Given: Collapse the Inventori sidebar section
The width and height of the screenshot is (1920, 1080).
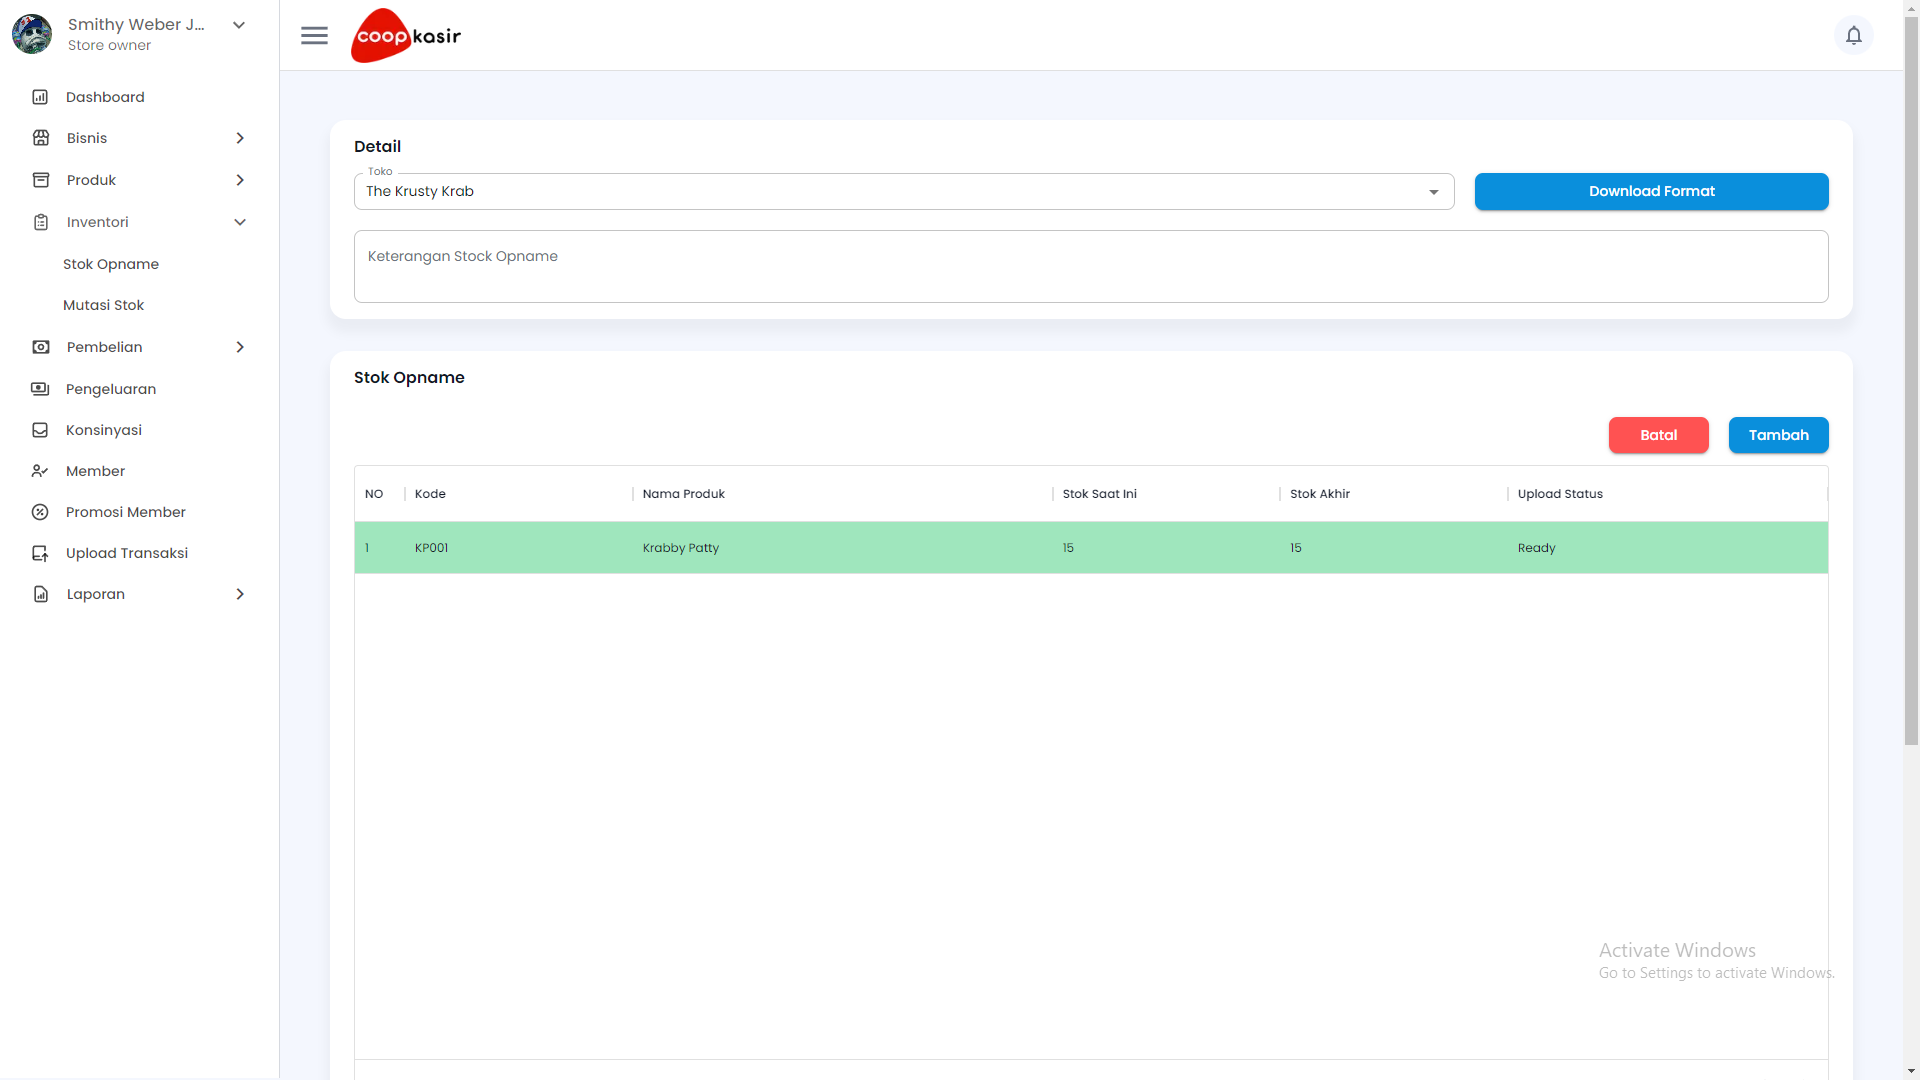Looking at the screenshot, I should tap(240, 222).
